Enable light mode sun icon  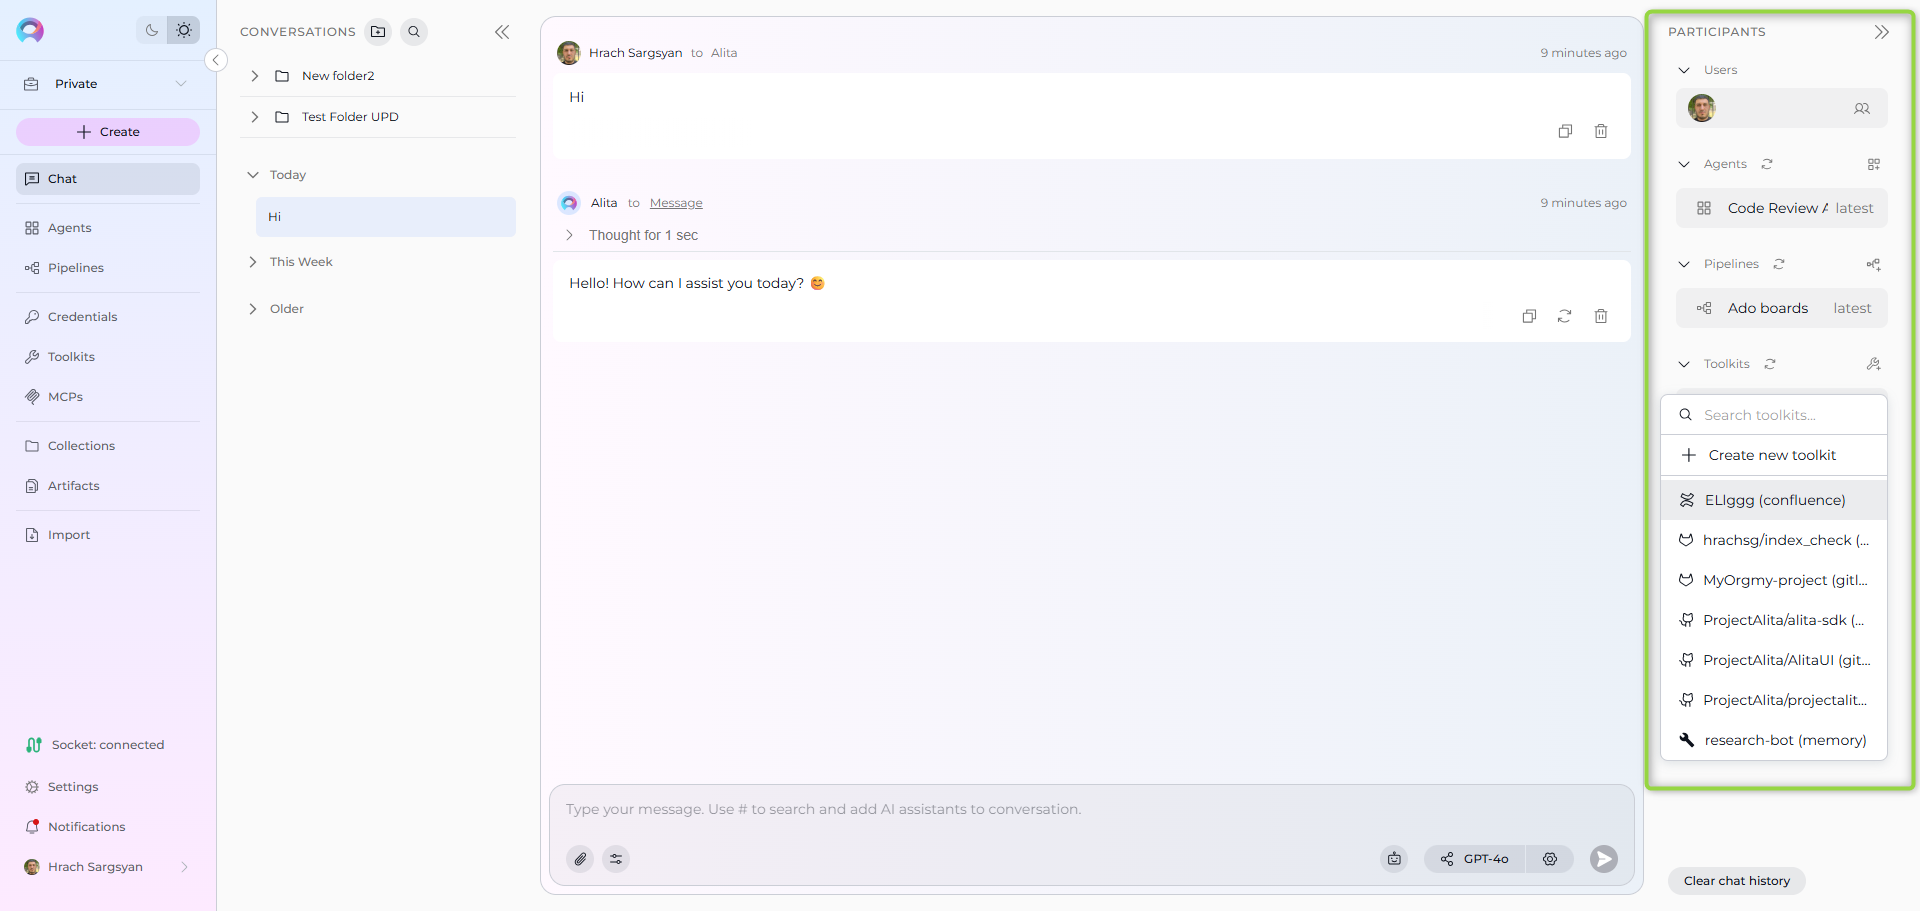pos(184,30)
